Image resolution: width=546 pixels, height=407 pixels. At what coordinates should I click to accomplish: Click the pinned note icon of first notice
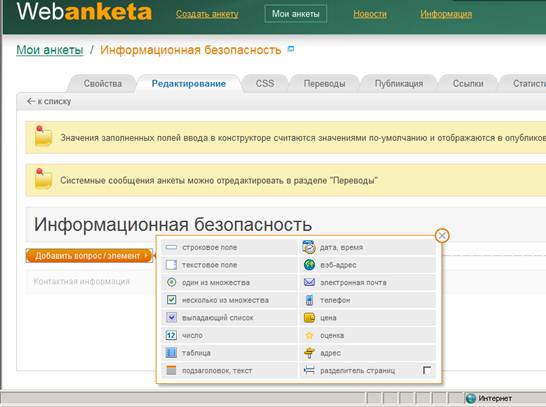[x=43, y=136]
